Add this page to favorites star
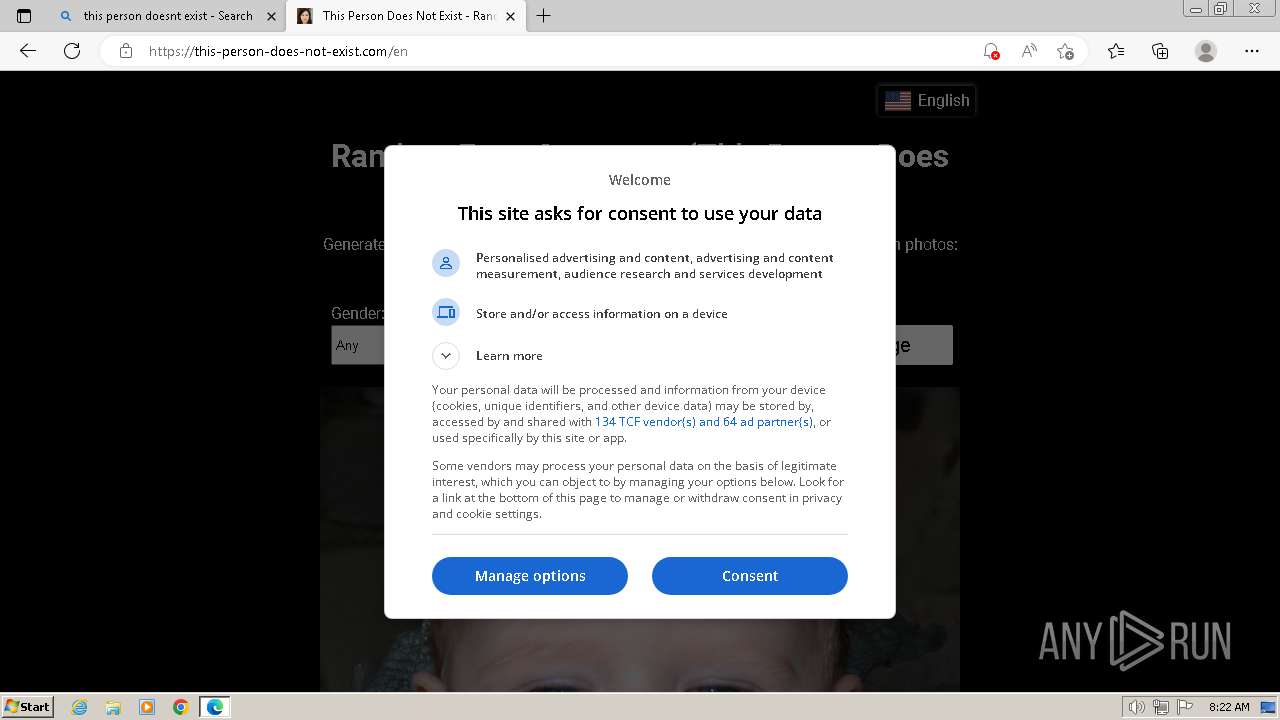The width and height of the screenshot is (1280, 720). [1066, 51]
